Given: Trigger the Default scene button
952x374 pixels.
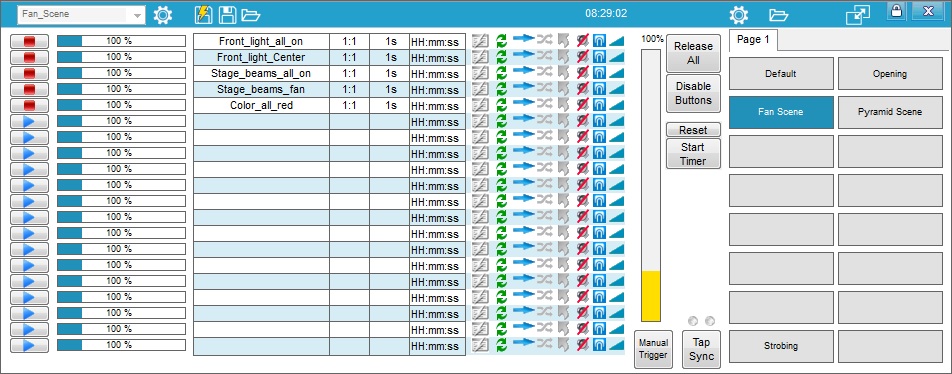Looking at the screenshot, I should click(x=781, y=74).
